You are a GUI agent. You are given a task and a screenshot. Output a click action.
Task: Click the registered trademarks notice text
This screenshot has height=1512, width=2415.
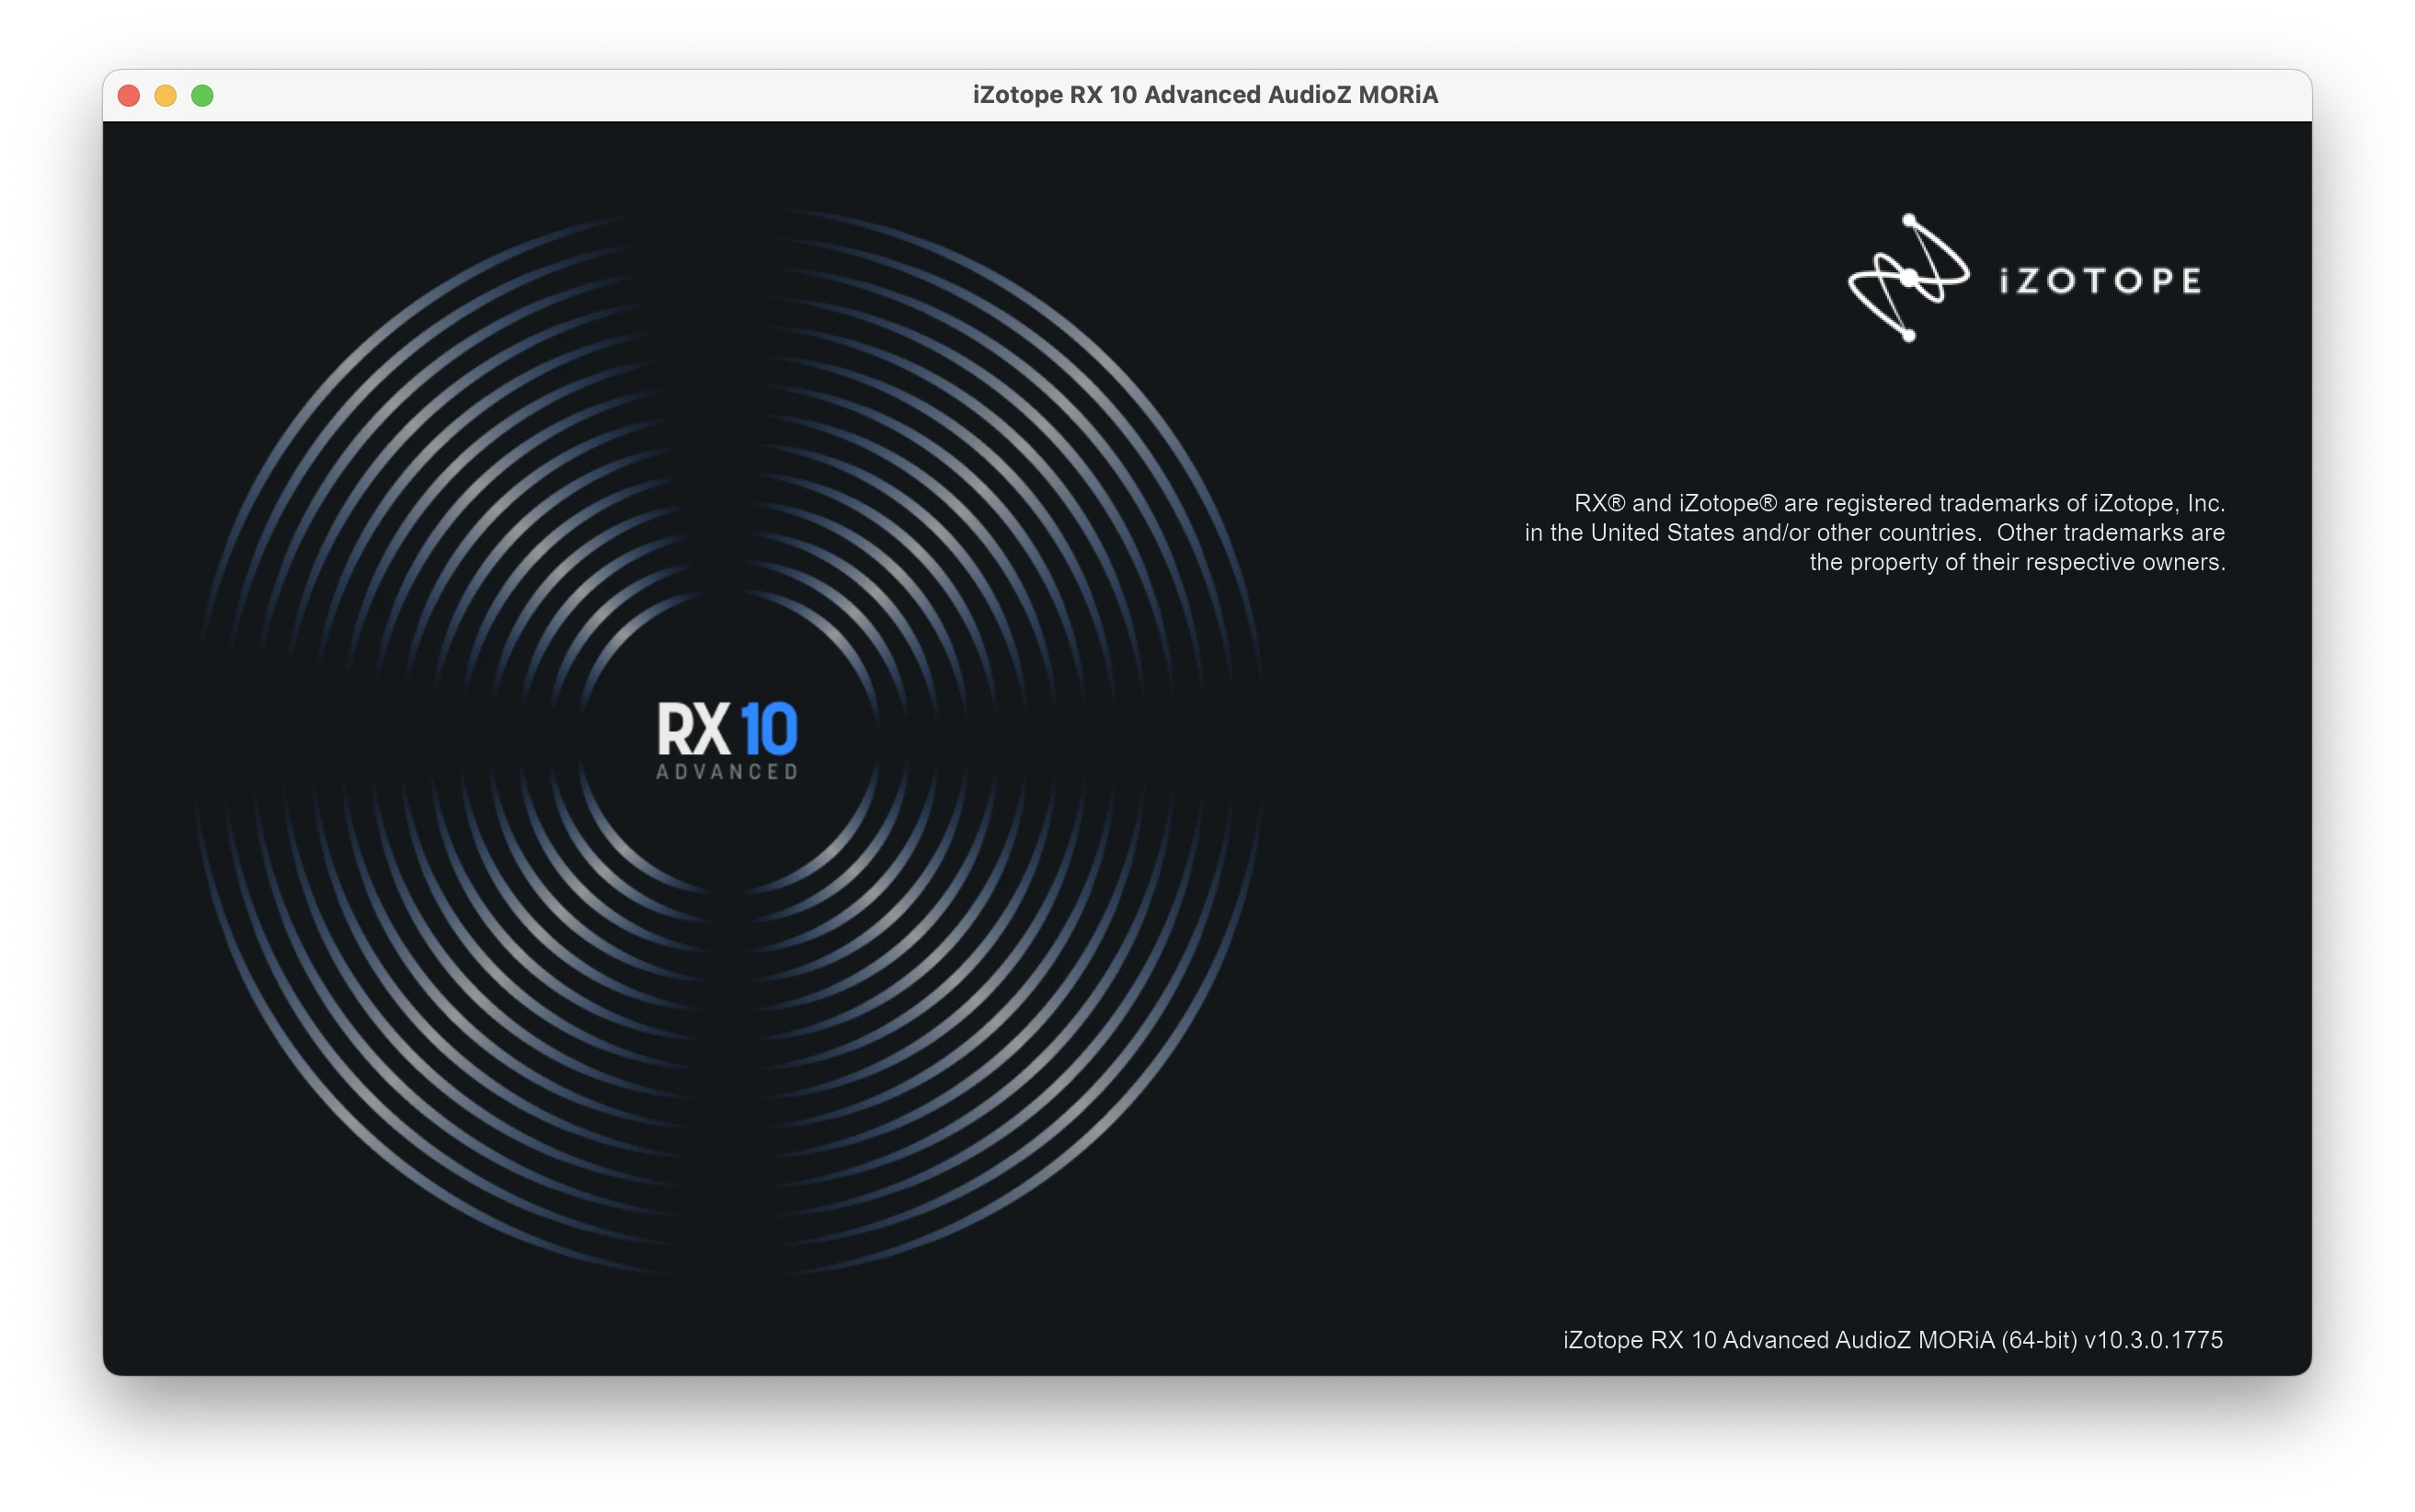tap(1875, 532)
